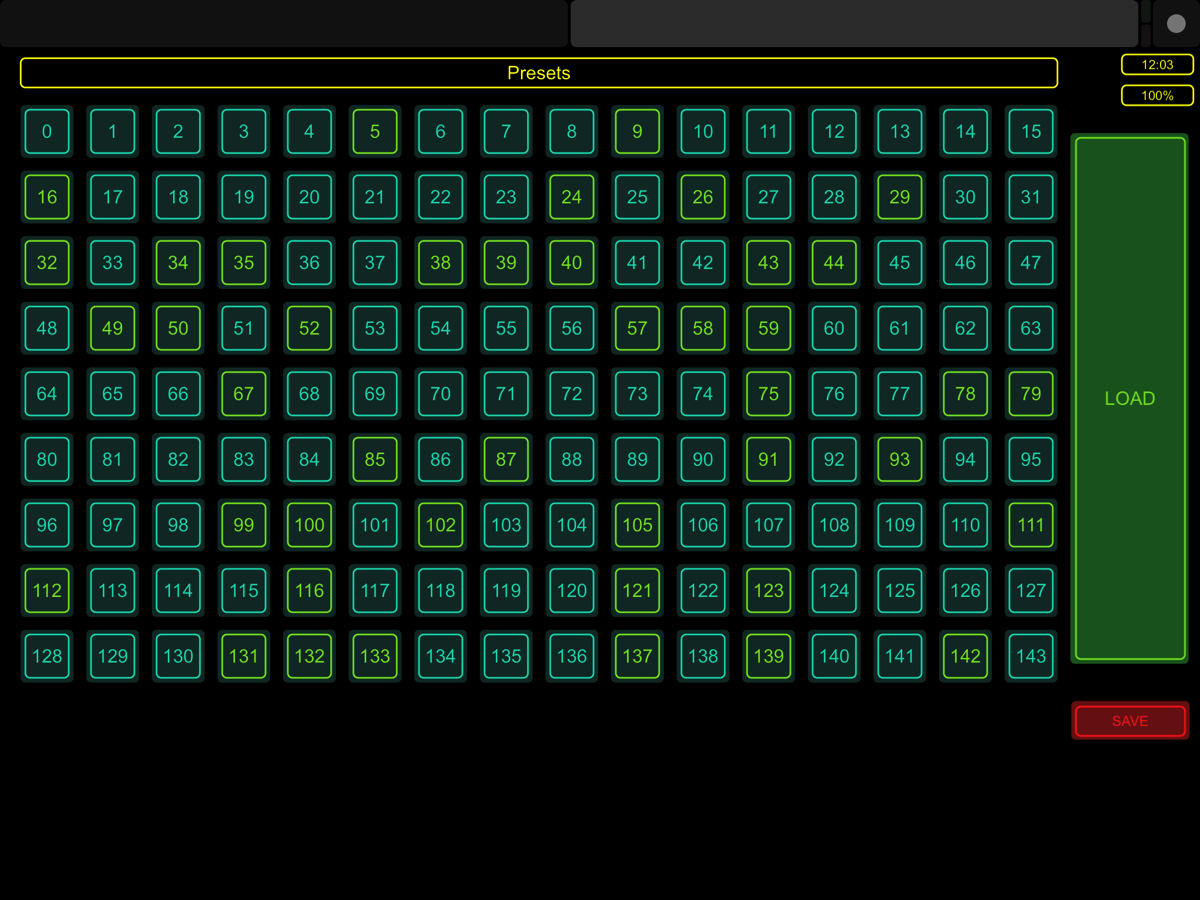This screenshot has width=1200, height=900.
Task: Select preset 38
Action: pyautogui.click(x=441, y=262)
